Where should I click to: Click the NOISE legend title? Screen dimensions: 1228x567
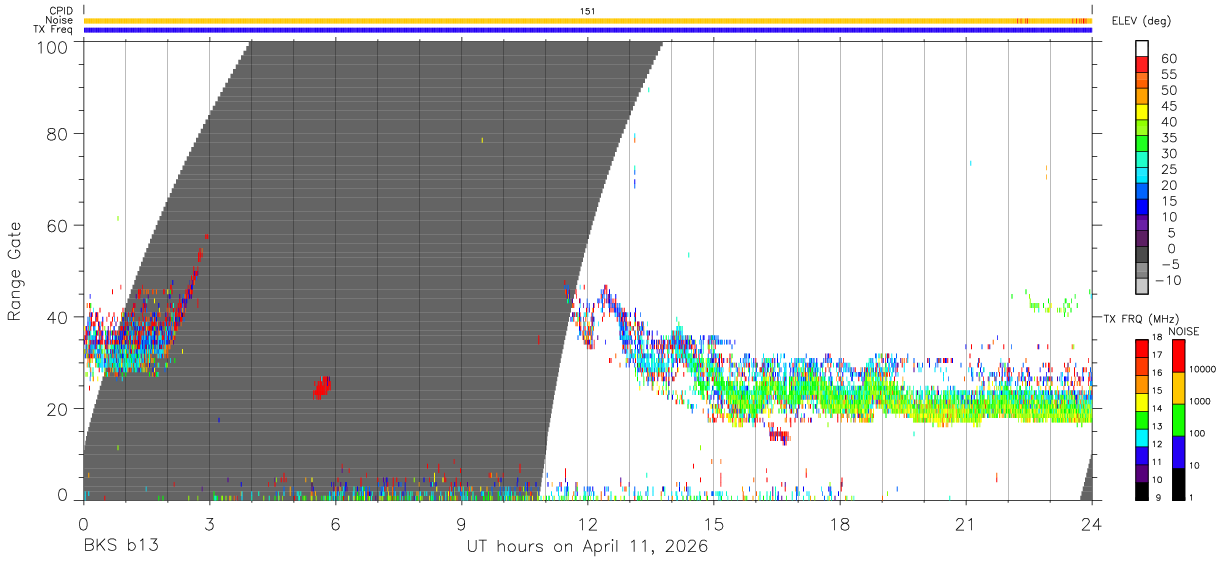tap(1184, 331)
